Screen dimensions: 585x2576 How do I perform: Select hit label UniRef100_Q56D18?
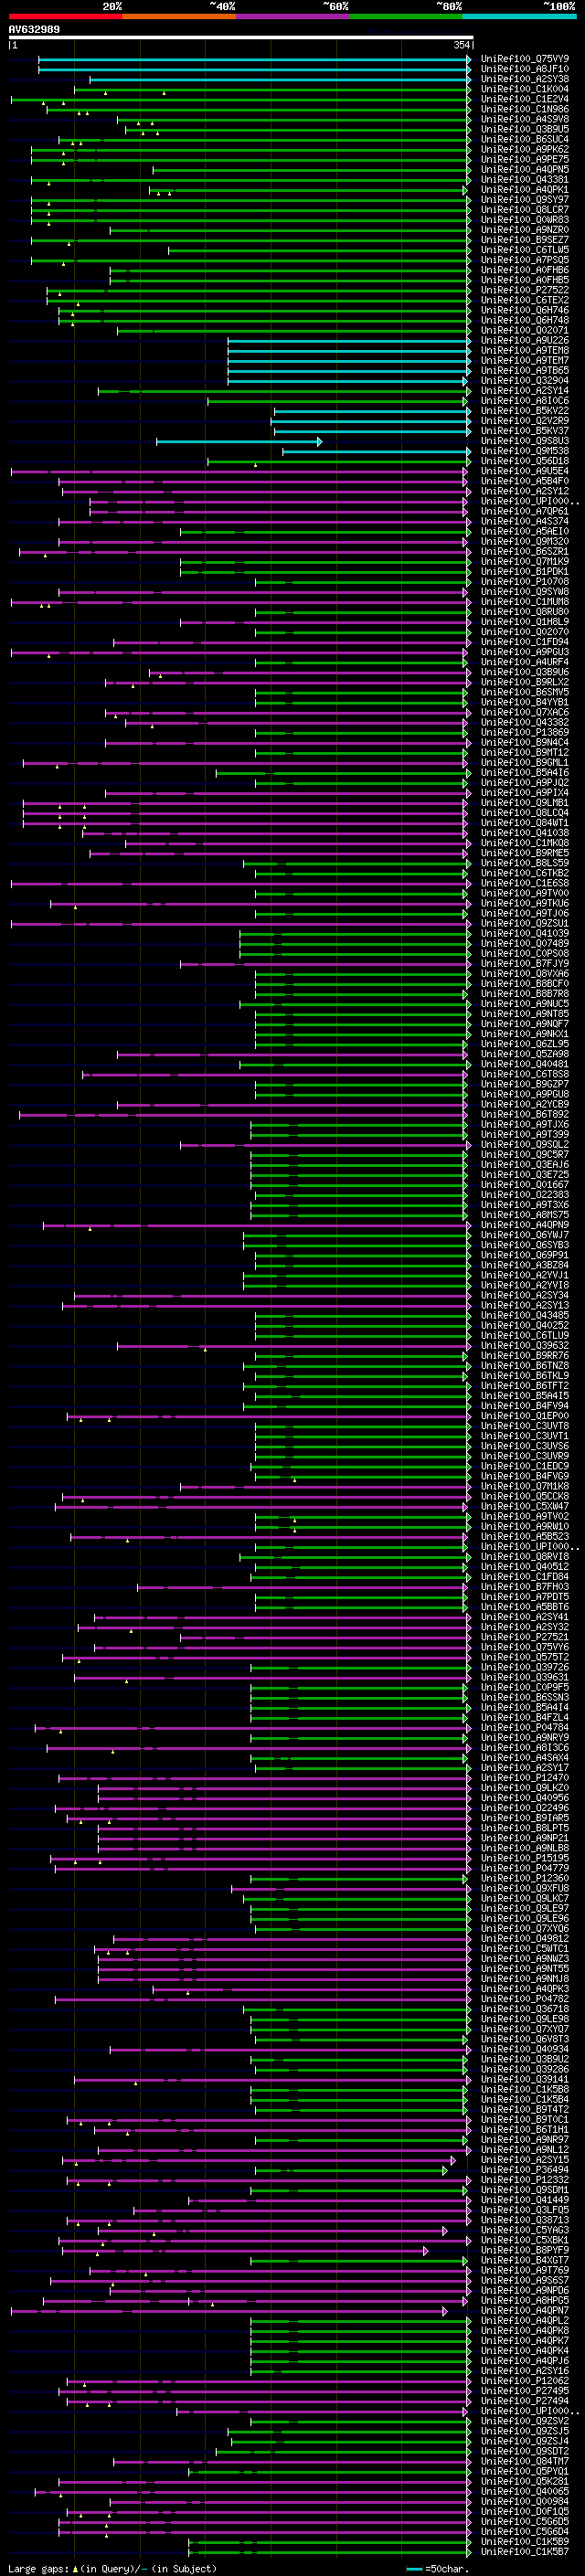pos(525,461)
